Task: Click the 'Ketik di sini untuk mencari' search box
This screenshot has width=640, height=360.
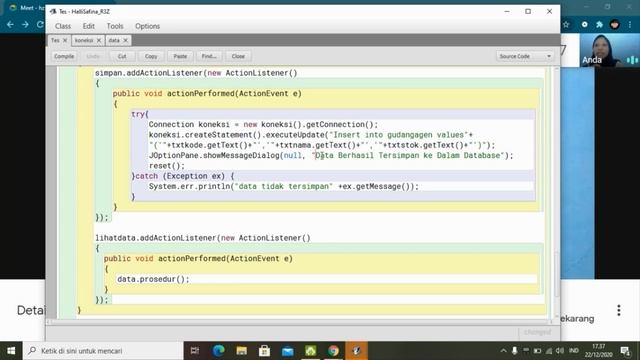Action: click(103, 351)
